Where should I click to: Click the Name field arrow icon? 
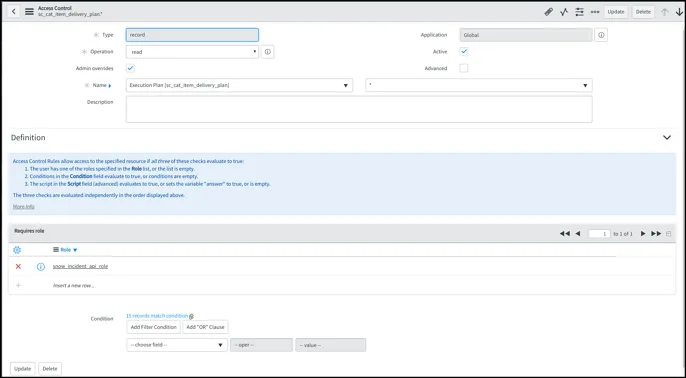[x=110, y=86]
